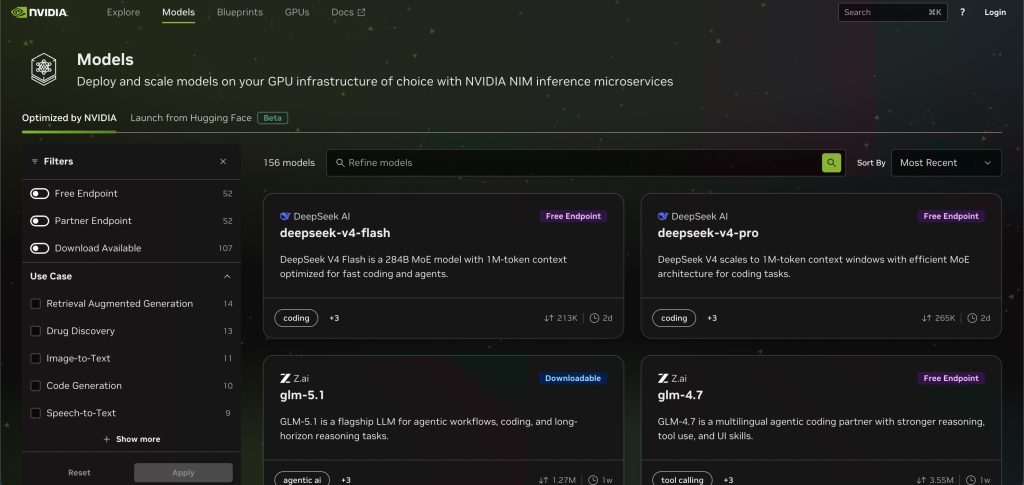Open the Explore nav item
The width and height of the screenshot is (1024, 485).
click(x=123, y=12)
